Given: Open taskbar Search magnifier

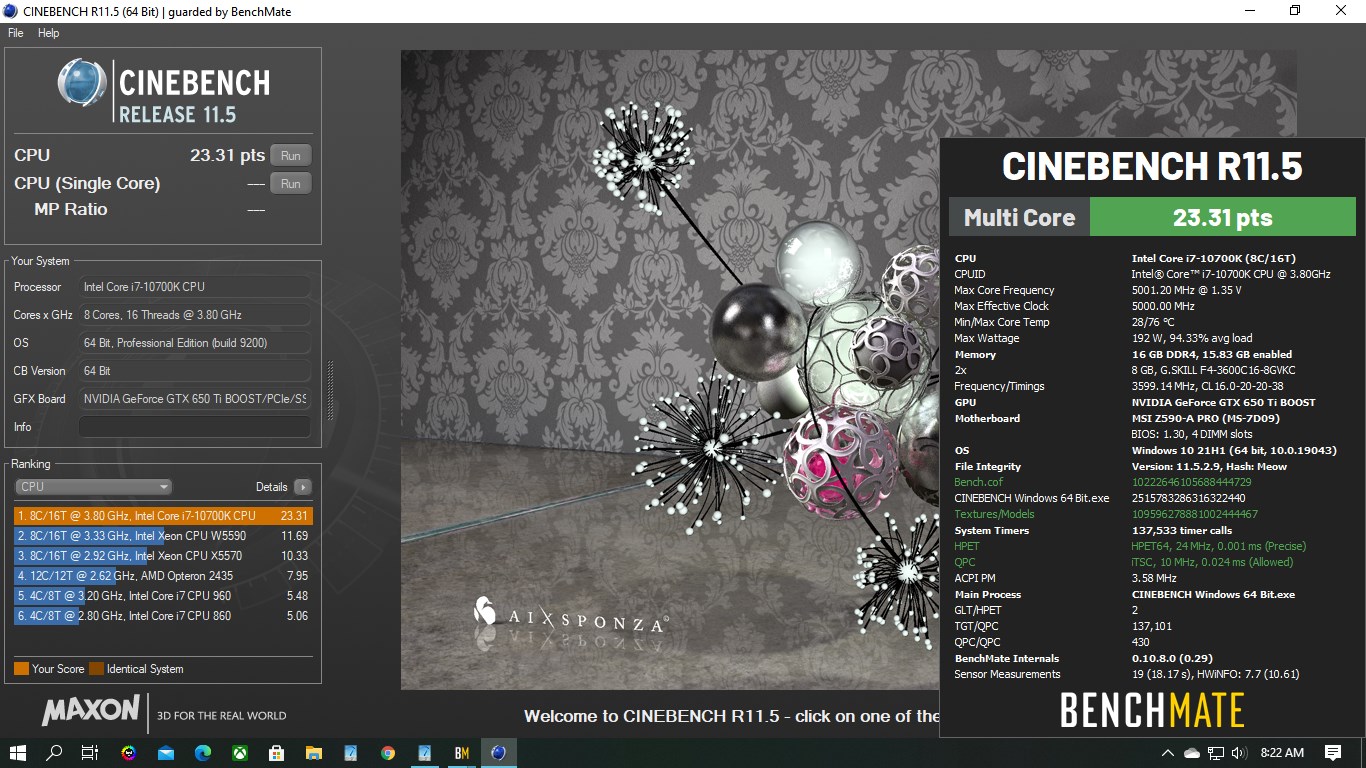Looking at the screenshot, I should [x=55, y=752].
